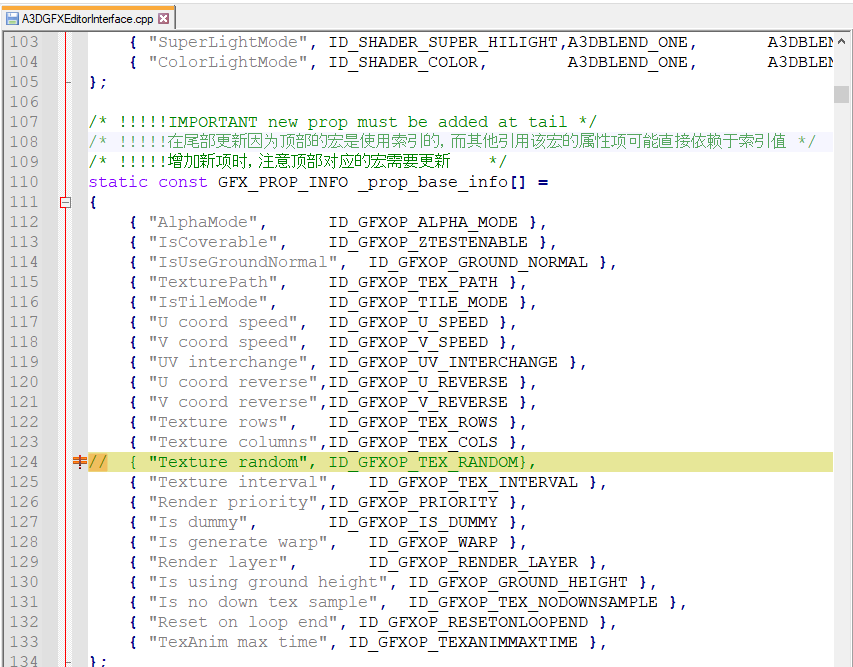853x667 pixels.
Task: Select the A3DGFXEditorInterface.cpp tab
Action: [x=88, y=18]
